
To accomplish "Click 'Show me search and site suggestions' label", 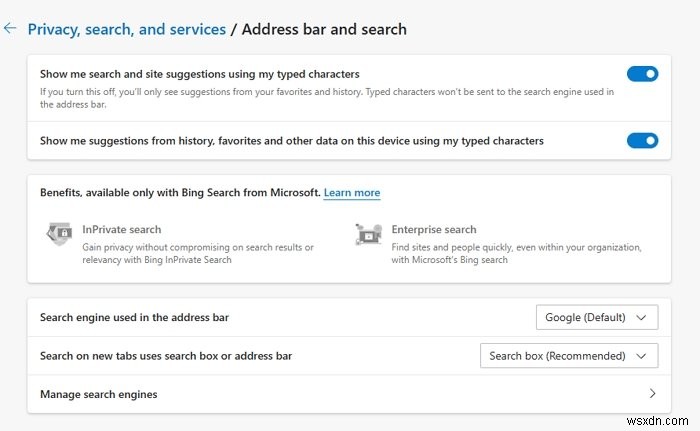I will pyautogui.click(x=200, y=74).
